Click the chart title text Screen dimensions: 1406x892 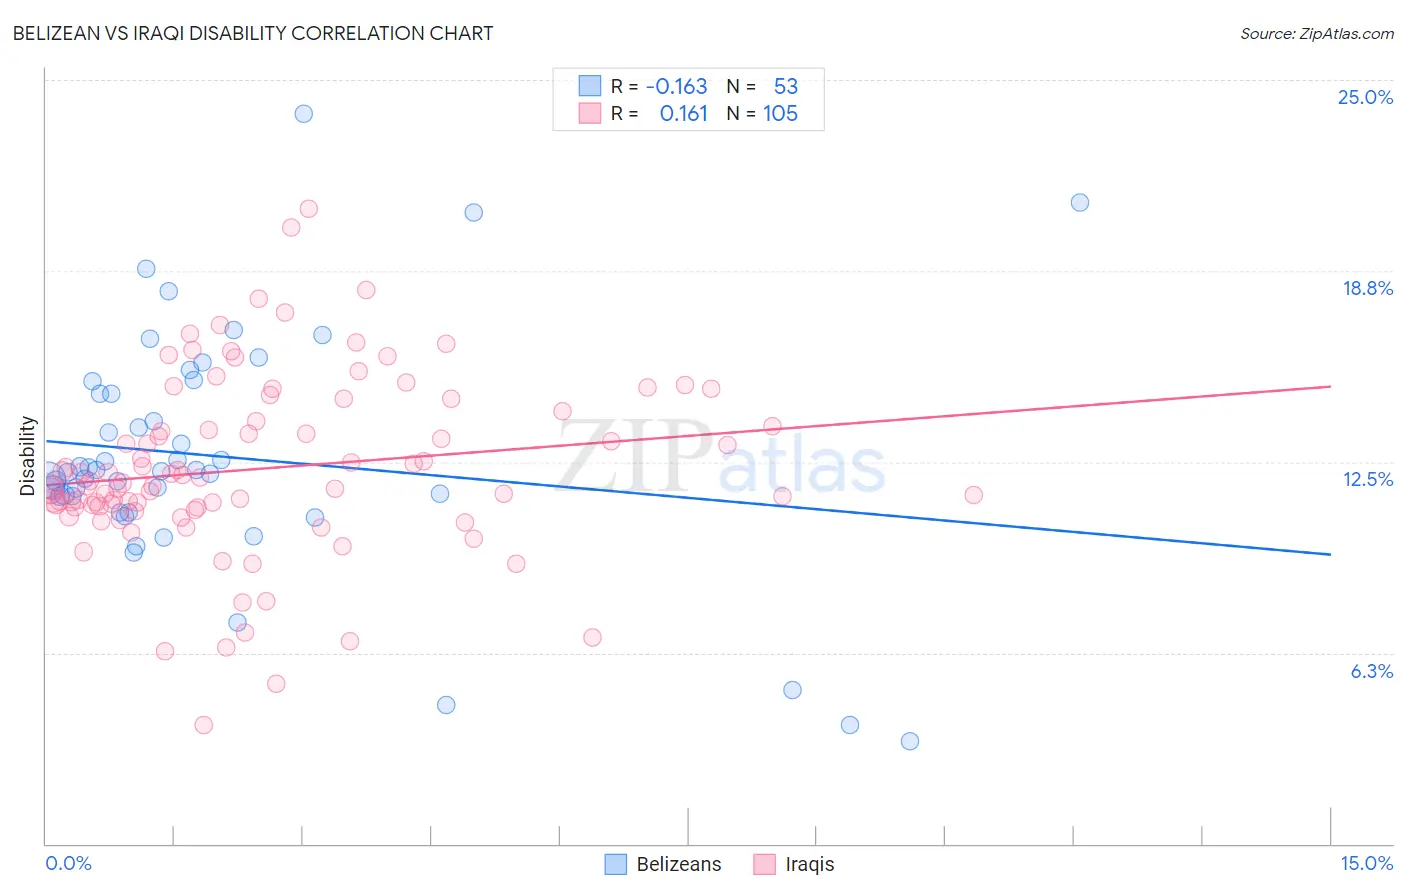[253, 33]
